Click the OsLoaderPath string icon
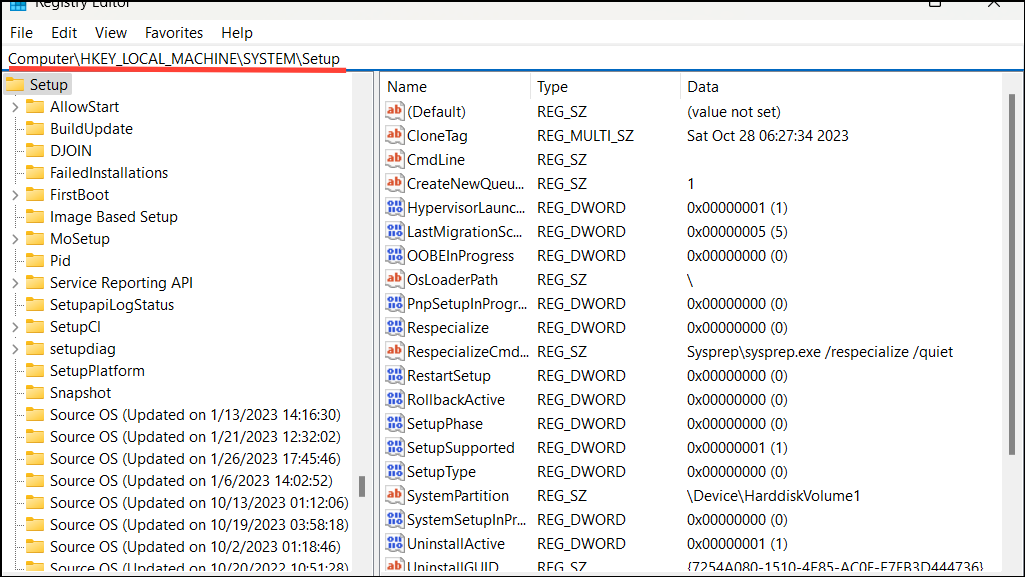Screen dimensions: 1025x577 pos(394,279)
